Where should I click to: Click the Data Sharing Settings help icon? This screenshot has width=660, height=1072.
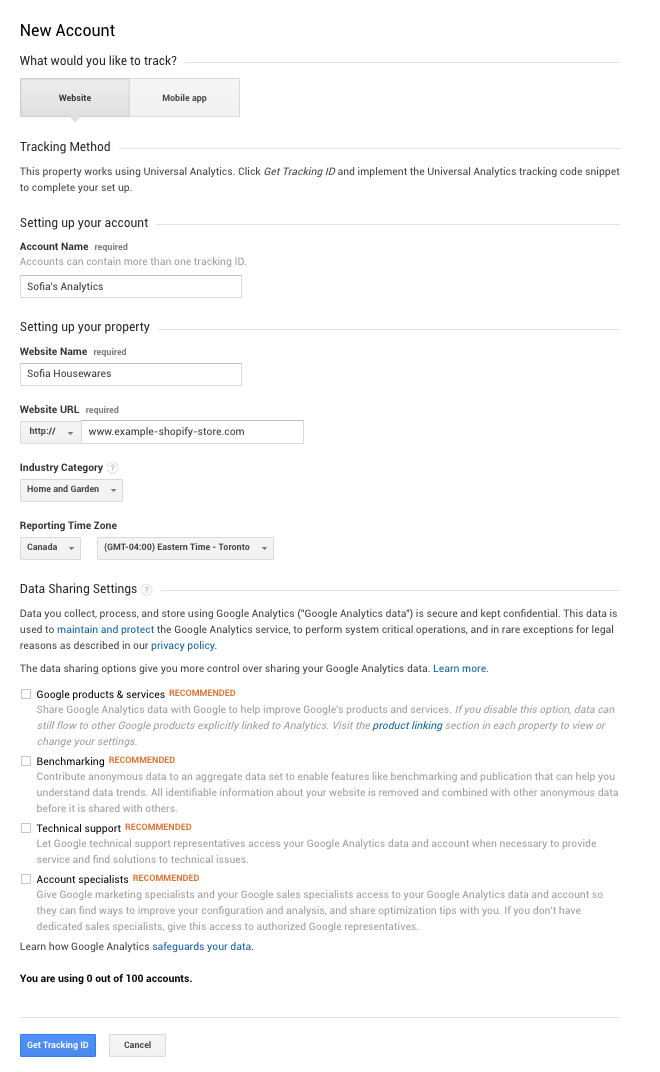(x=147, y=590)
